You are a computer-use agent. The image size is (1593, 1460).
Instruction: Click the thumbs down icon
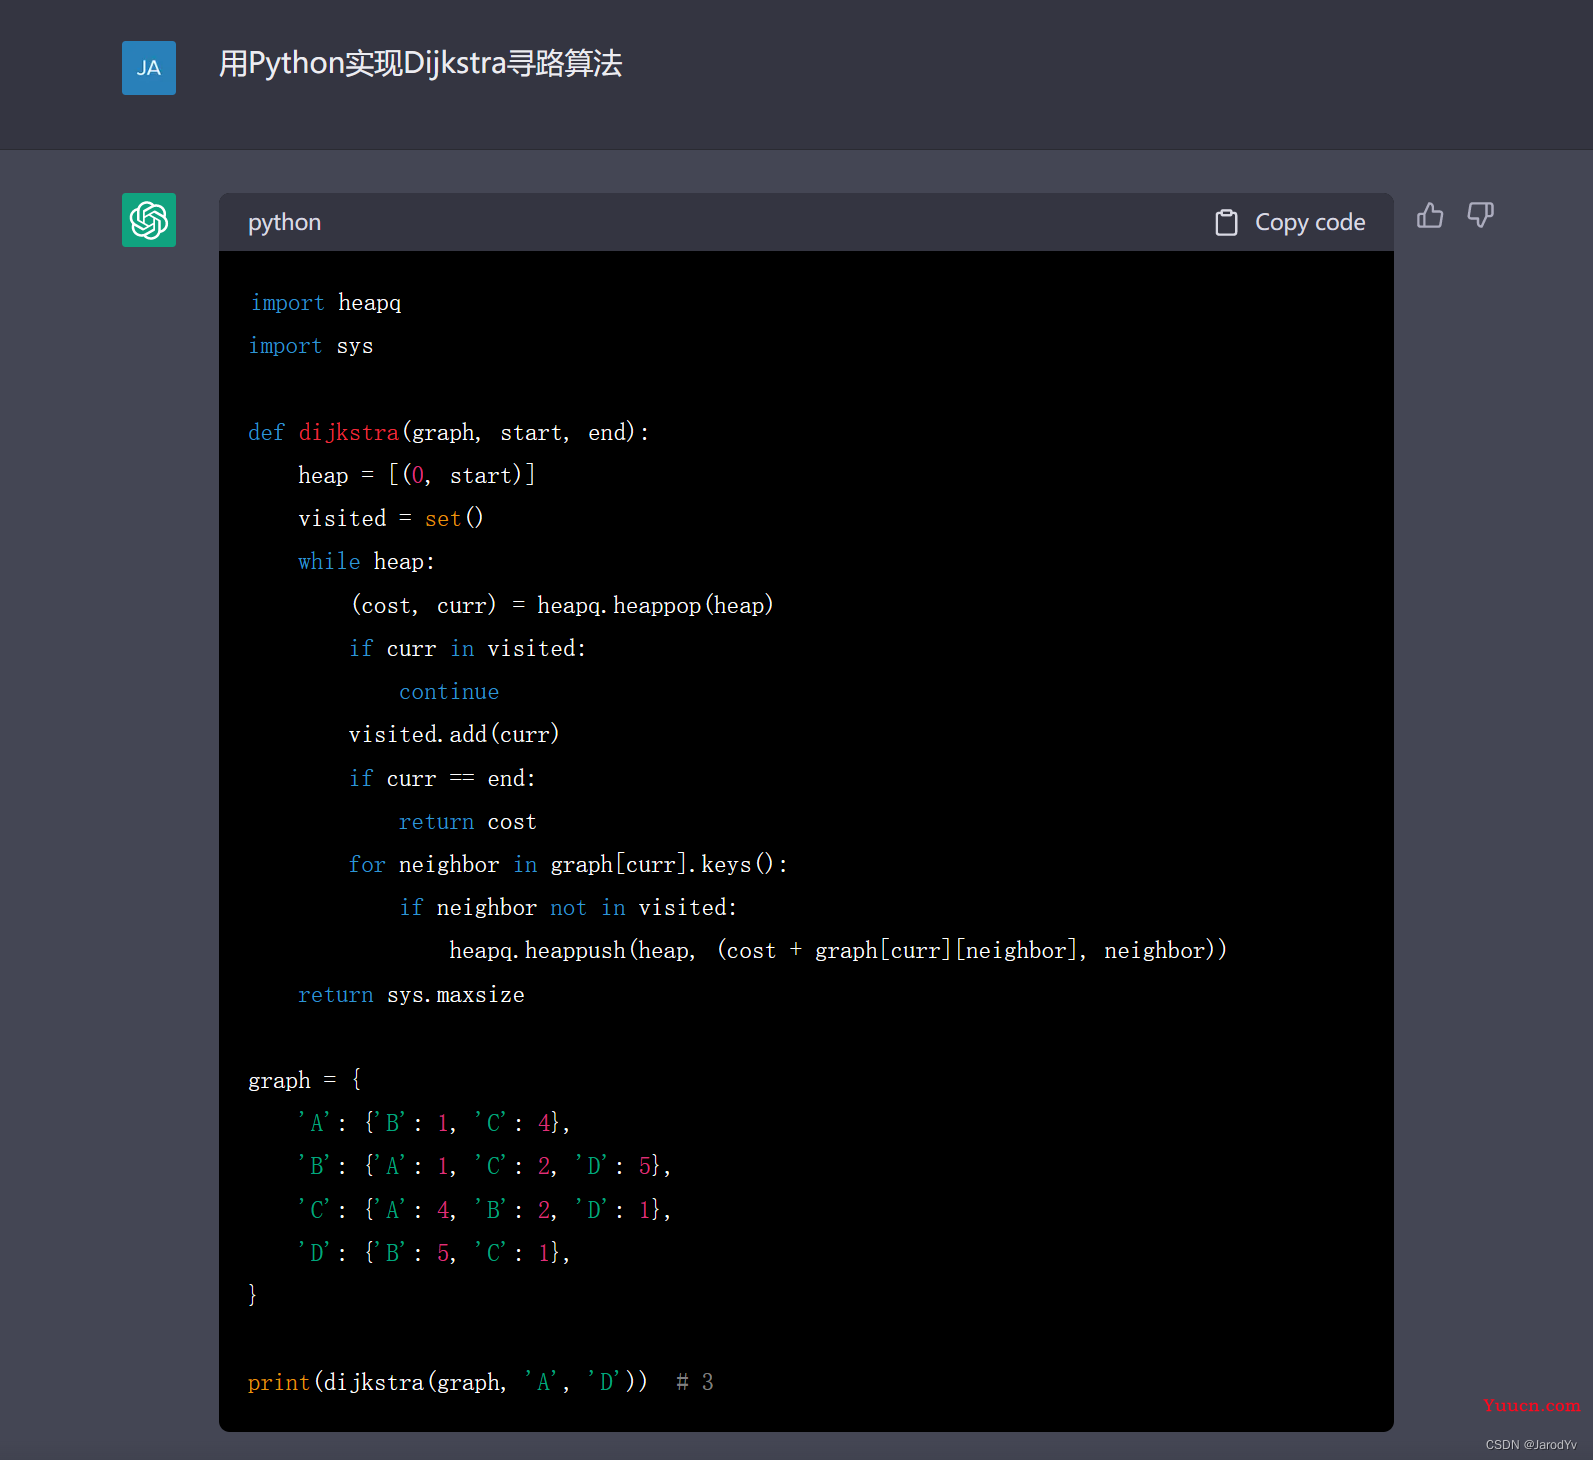click(x=1480, y=215)
